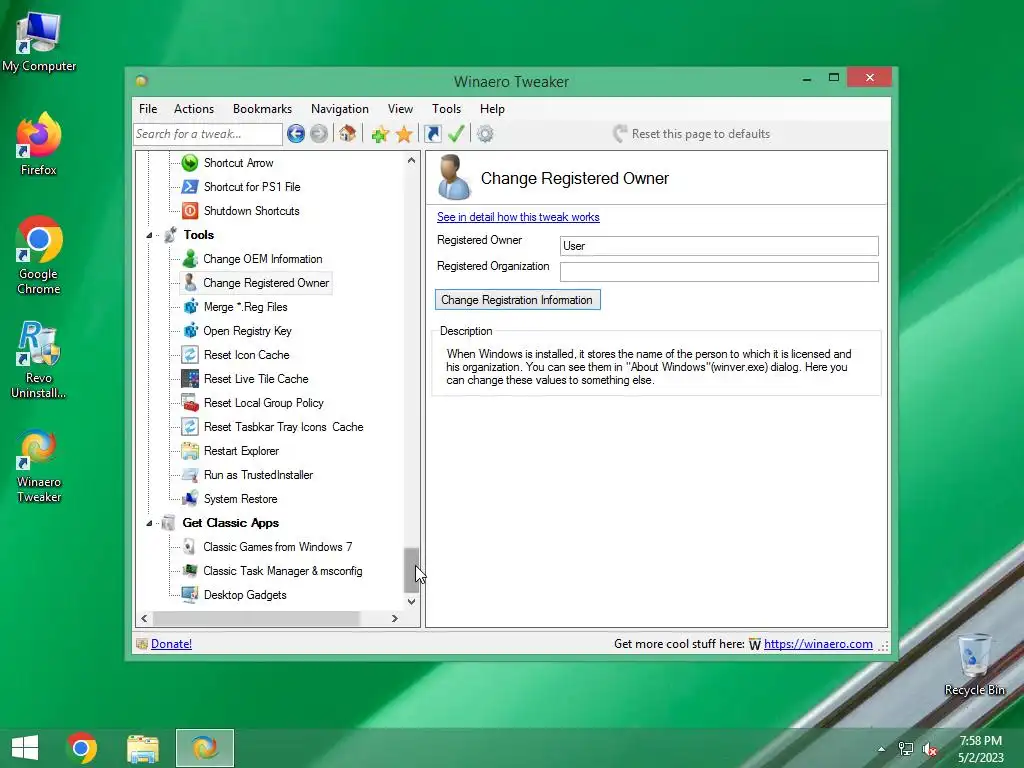Click the Recycle Bin desktop icon
Screen dimensions: 1024x768
pyautogui.click(x=974, y=664)
